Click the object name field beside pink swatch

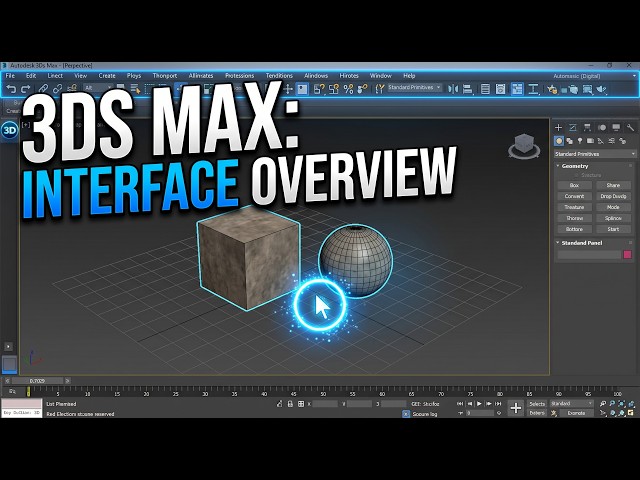(x=589, y=255)
